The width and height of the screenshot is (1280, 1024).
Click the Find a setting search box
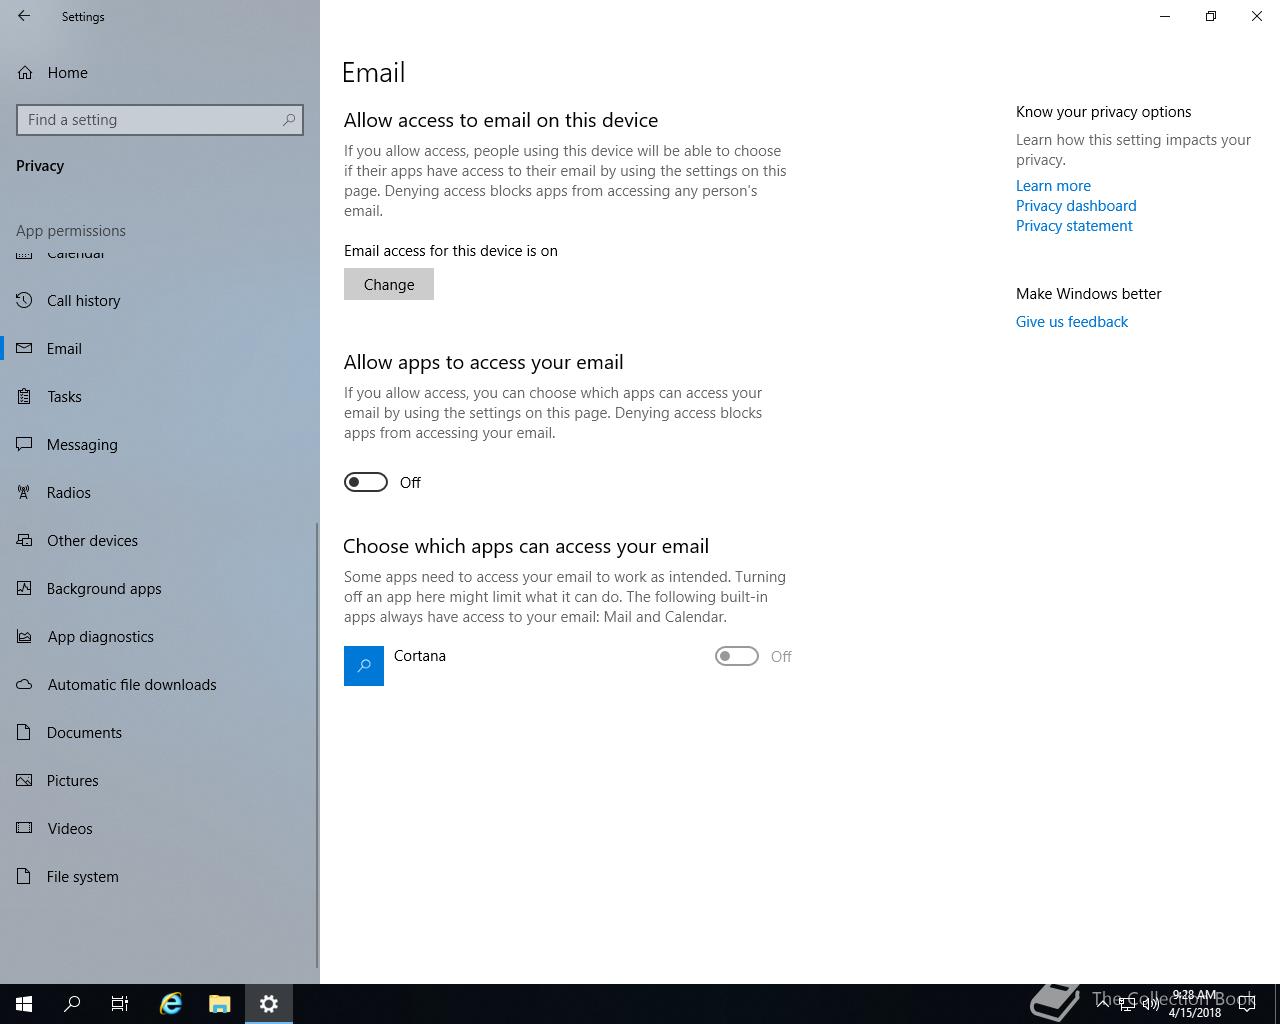click(x=160, y=120)
